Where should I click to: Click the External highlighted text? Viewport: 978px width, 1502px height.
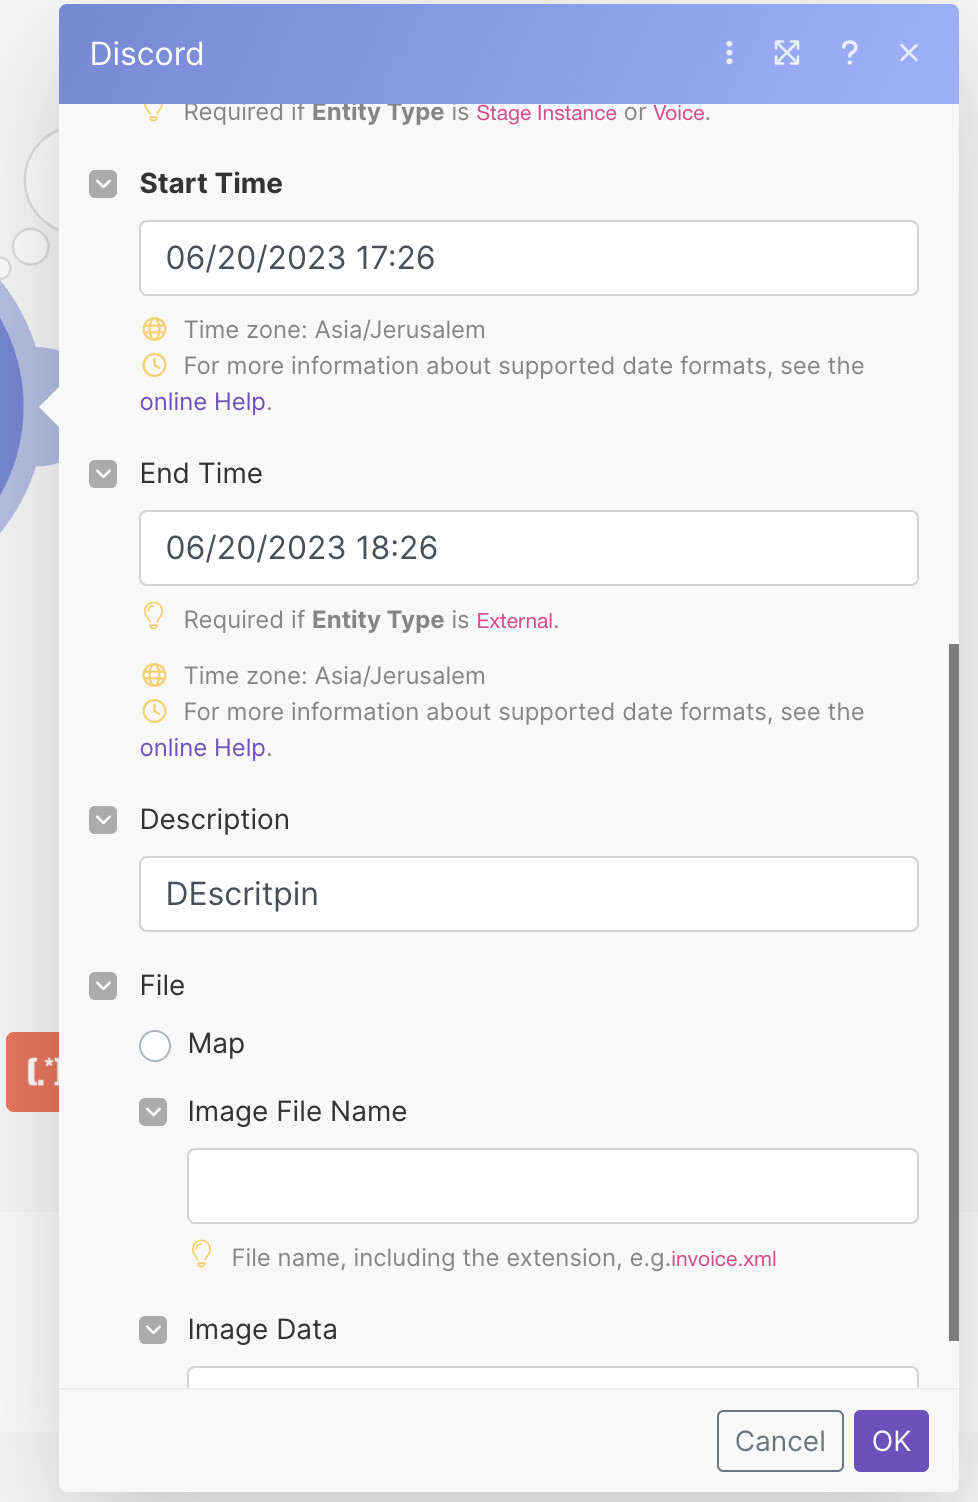pos(515,621)
